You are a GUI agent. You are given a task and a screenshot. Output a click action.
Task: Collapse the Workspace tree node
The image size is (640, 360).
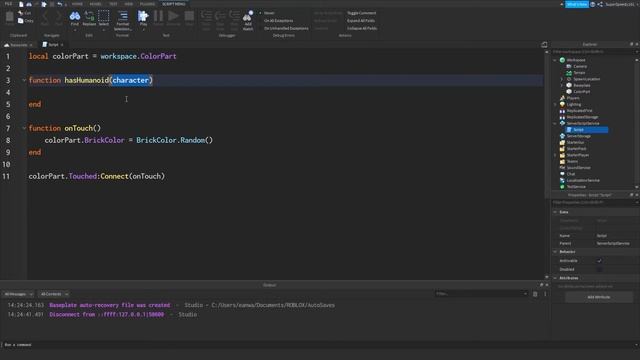(555, 60)
